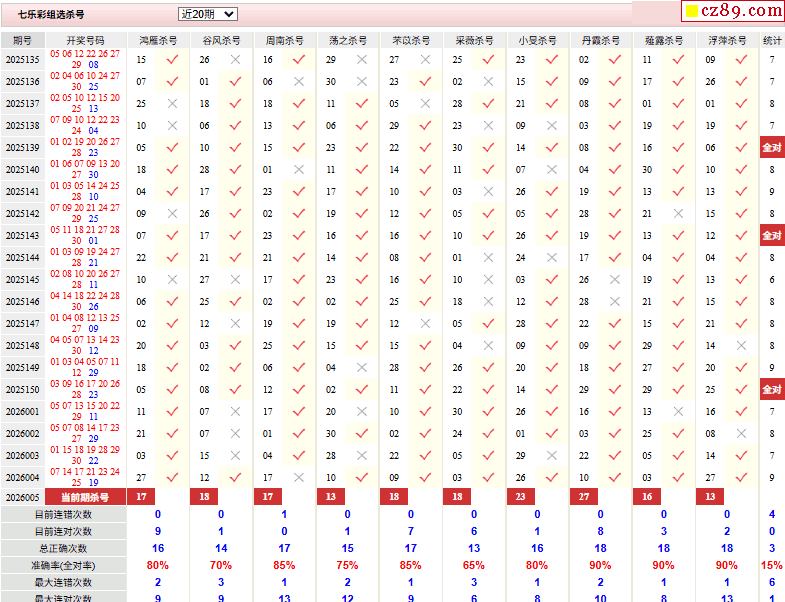Click the 准确率(全对率) row label

coord(62,565)
